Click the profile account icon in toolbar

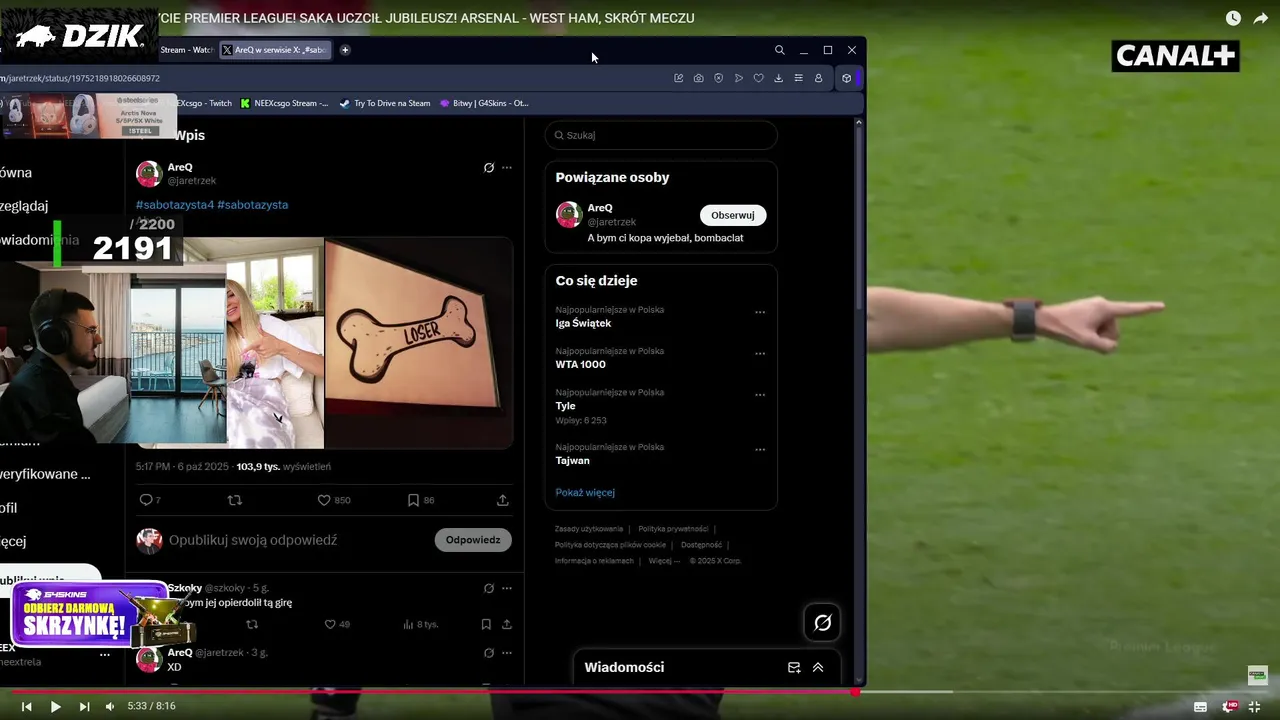click(818, 78)
